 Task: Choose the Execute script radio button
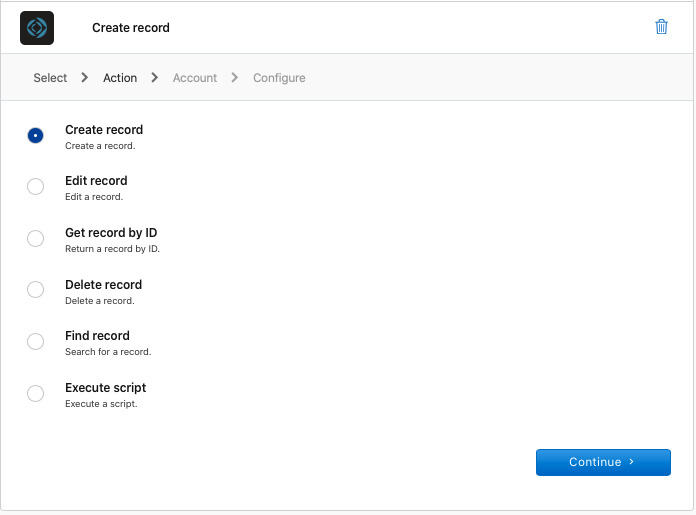35,393
